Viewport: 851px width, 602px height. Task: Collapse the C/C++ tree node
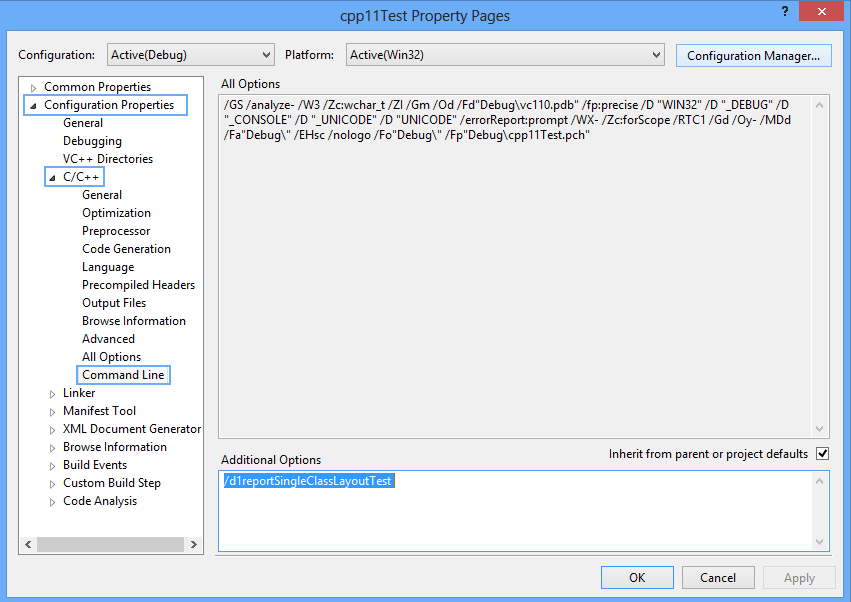52,178
